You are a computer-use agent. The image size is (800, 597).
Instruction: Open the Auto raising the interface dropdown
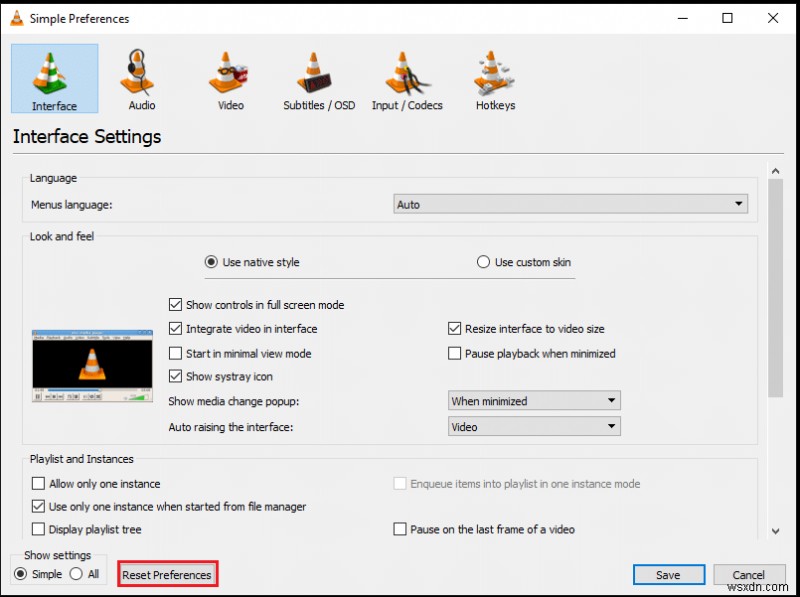(612, 426)
